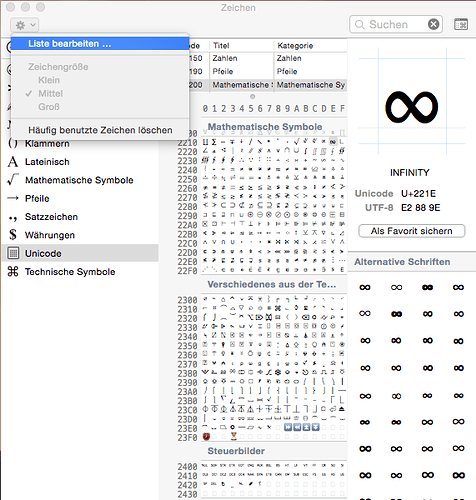Select the Lateinisch category icon
The image size is (476, 500).
[13, 162]
